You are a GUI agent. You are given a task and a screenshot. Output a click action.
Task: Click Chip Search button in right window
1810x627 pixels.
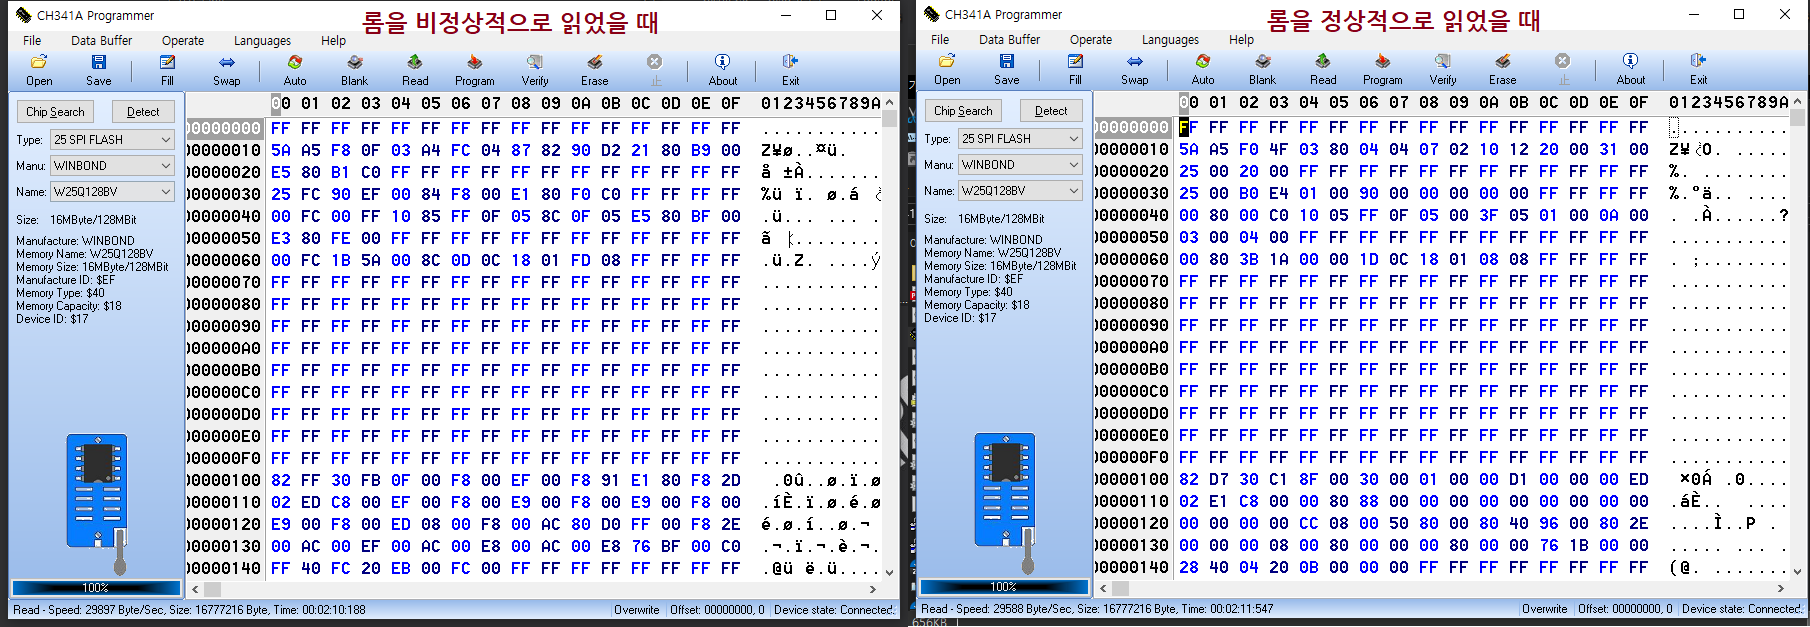pyautogui.click(x=963, y=111)
